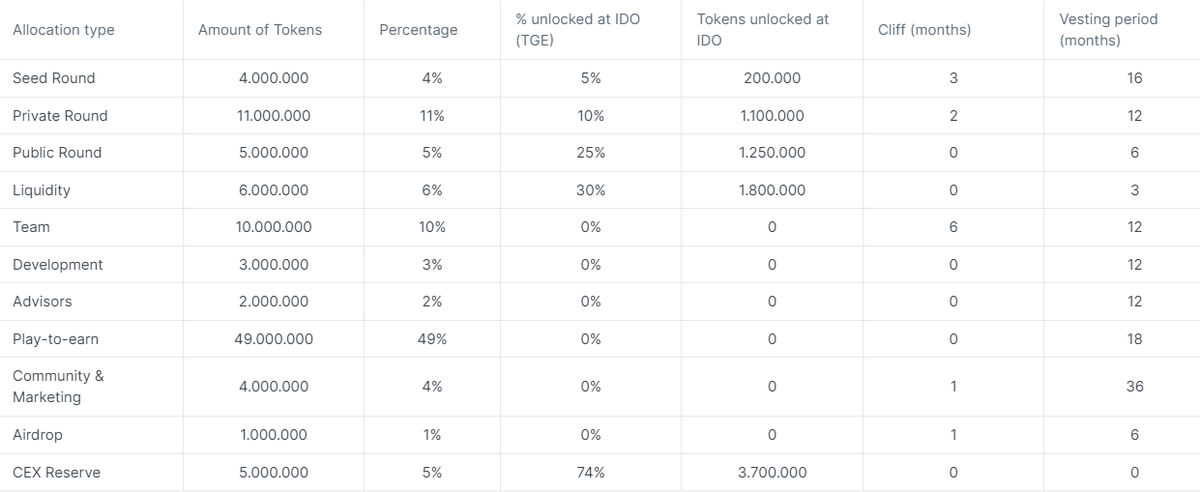Click the Private Round row label

(60, 116)
